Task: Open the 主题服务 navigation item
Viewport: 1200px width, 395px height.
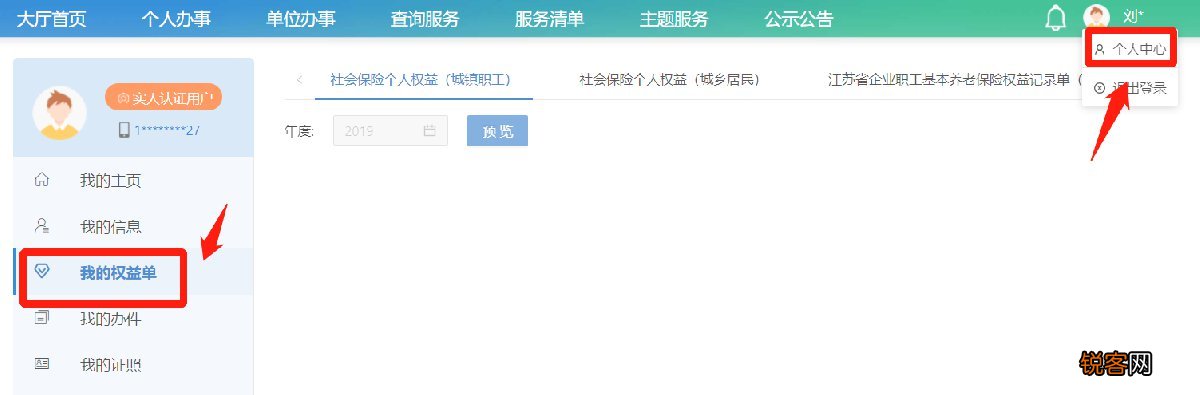Action: pyautogui.click(x=674, y=19)
